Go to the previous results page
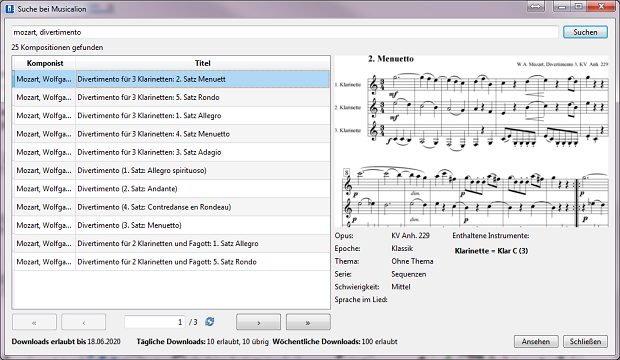Viewport: 620px width, 360px height. coord(83,322)
